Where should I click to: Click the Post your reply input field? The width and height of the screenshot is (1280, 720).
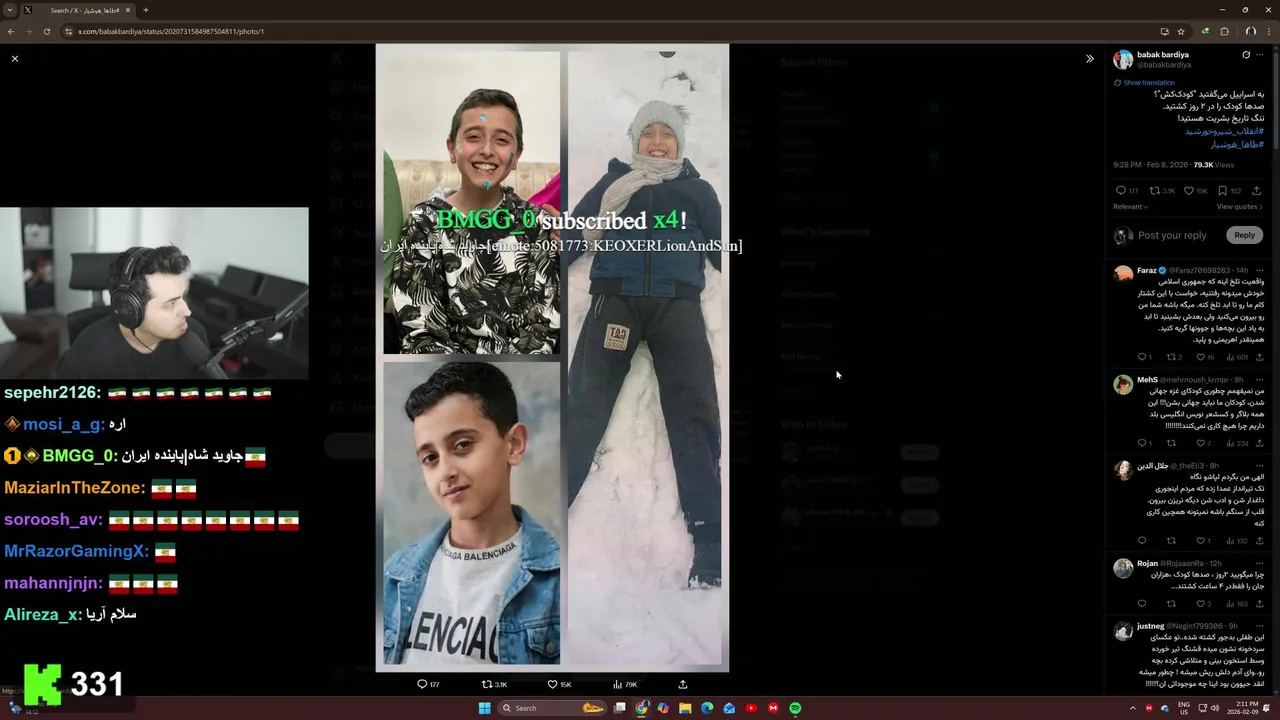[x=1172, y=235]
